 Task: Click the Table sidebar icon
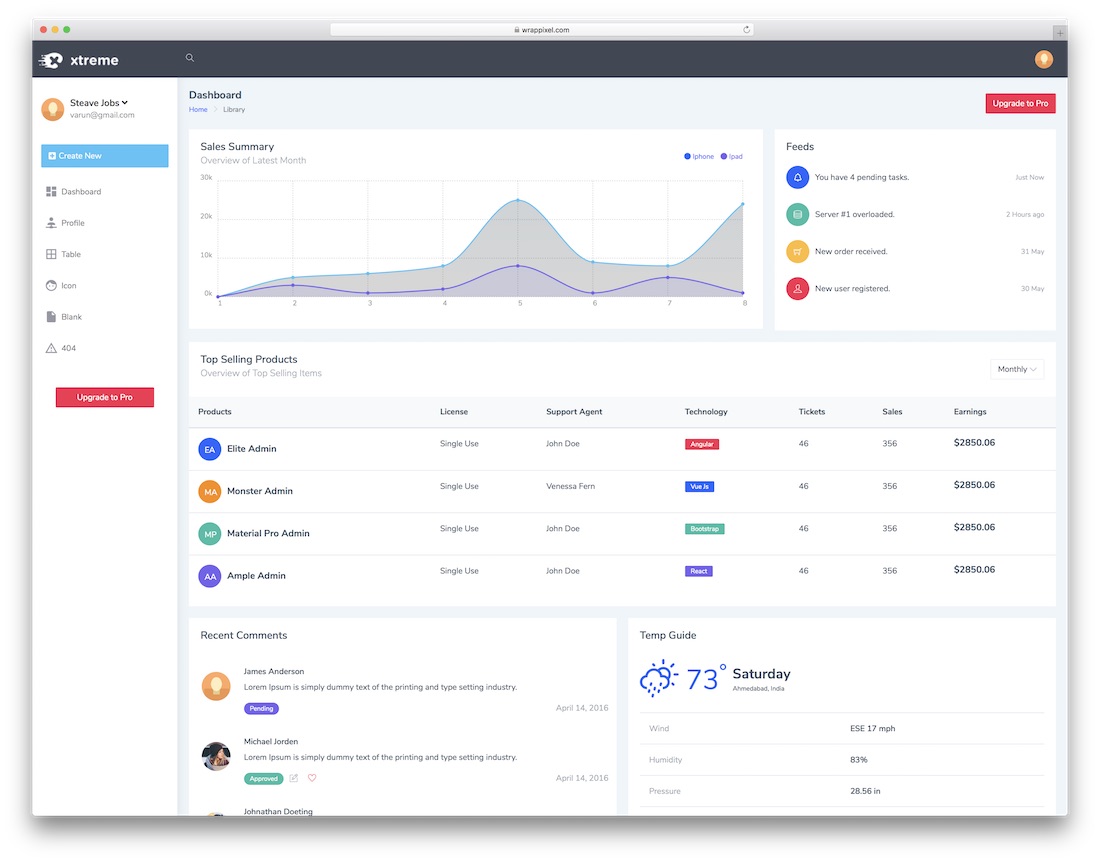tap(51, 254)
